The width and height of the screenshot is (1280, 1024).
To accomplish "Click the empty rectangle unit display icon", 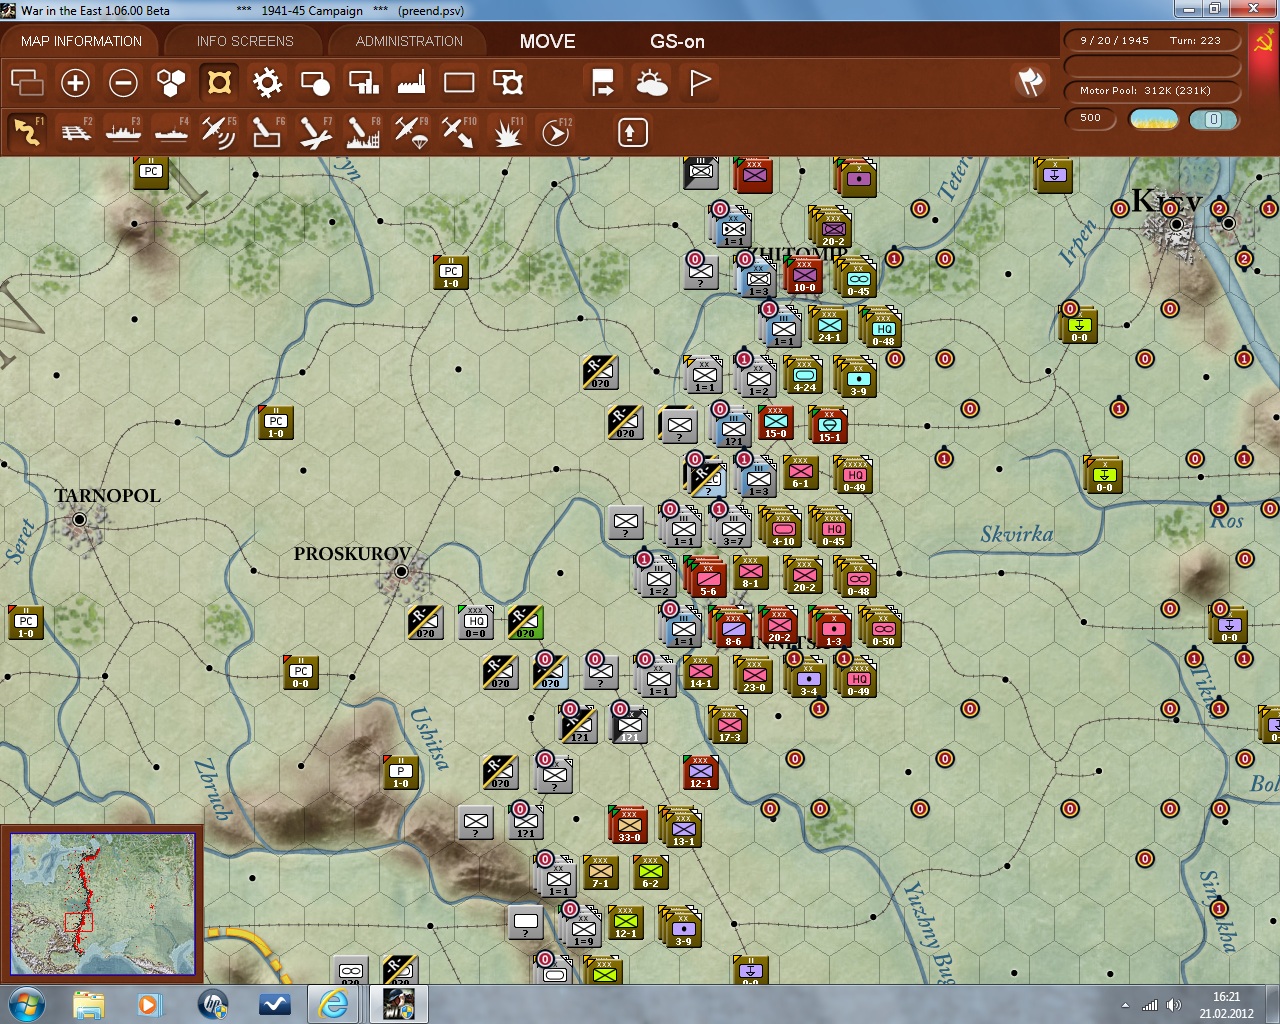I will pyautogui.click(x=459, y=82).
